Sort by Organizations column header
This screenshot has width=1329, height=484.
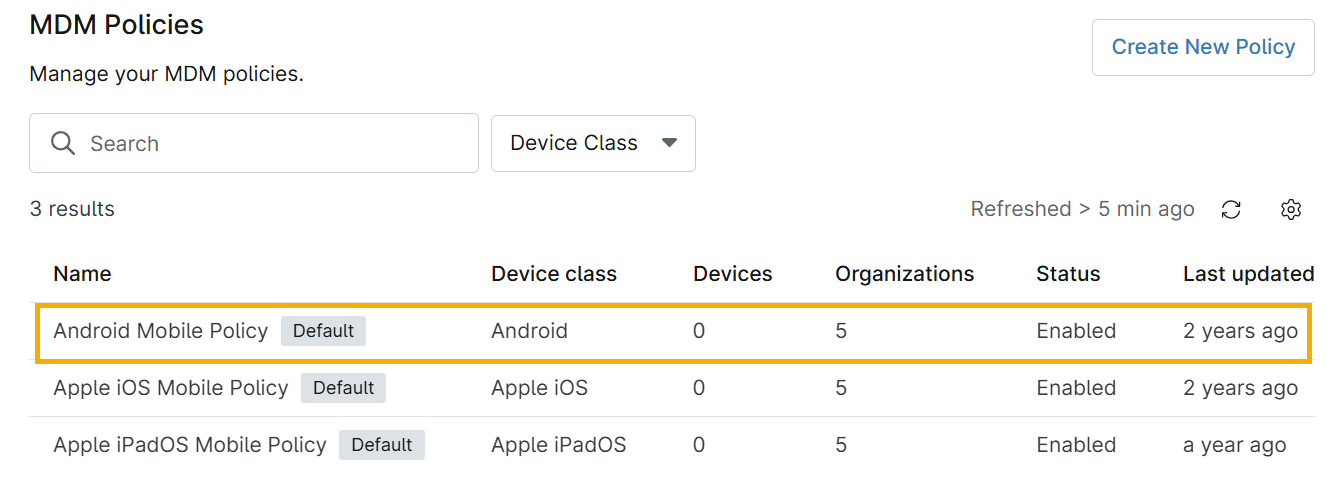click(904, 274)
